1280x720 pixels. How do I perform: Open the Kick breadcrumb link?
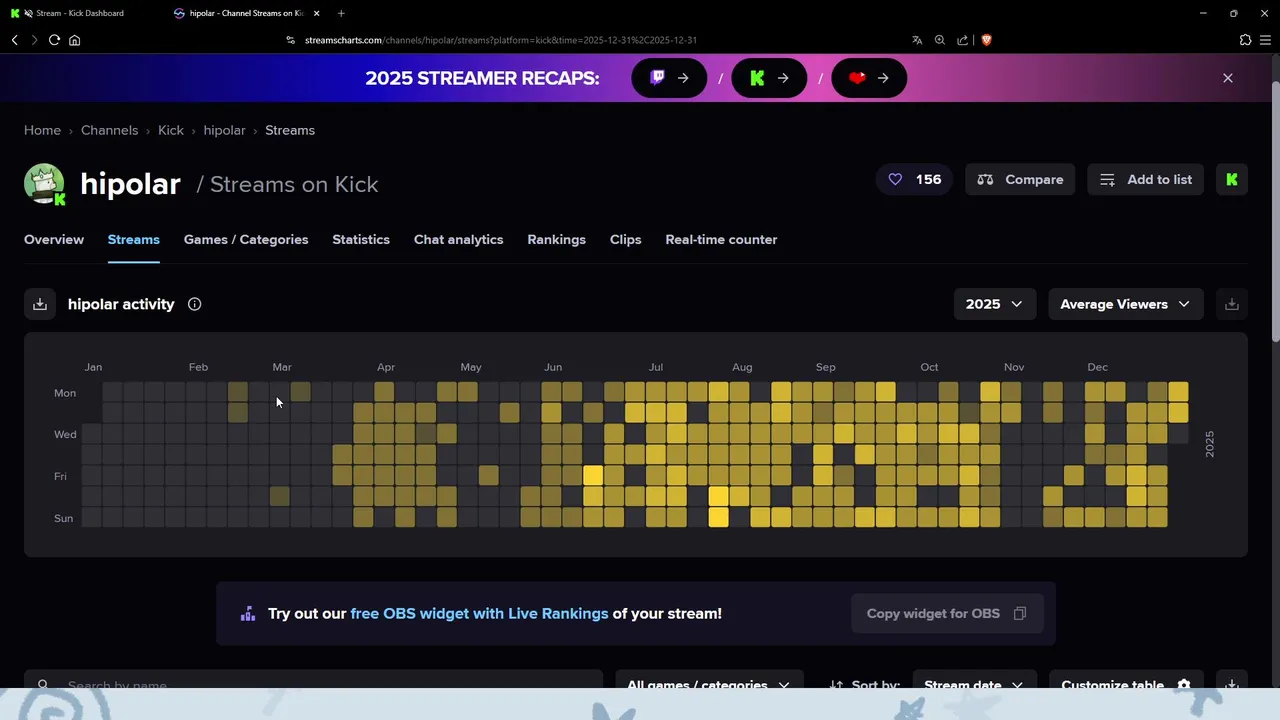(x=171, y=130)
